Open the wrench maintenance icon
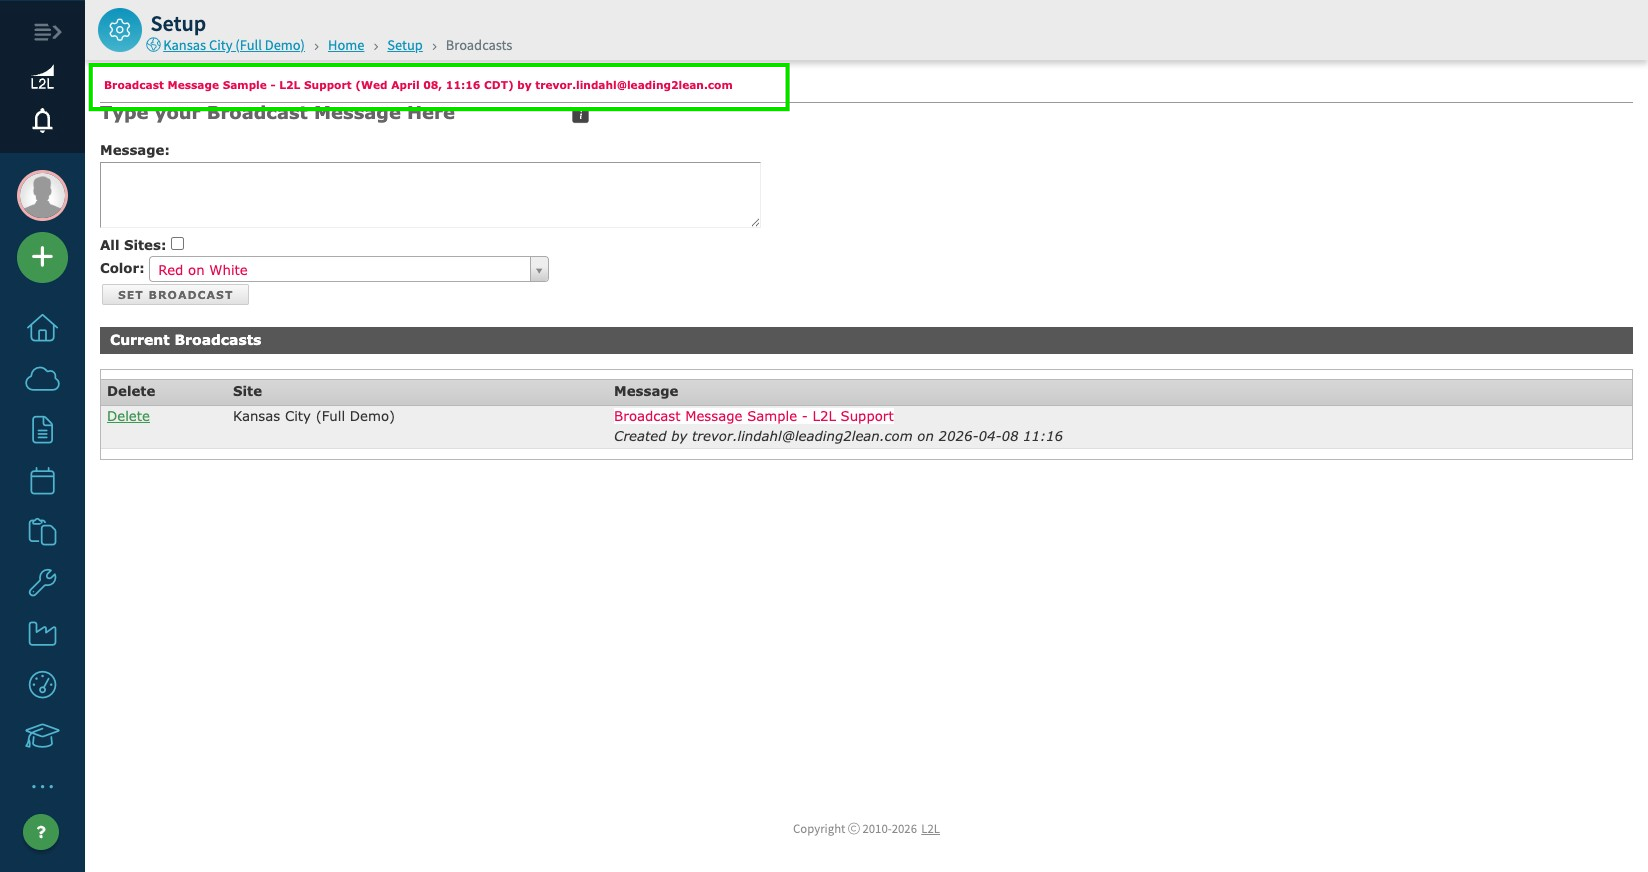 [x=42, y=583]
